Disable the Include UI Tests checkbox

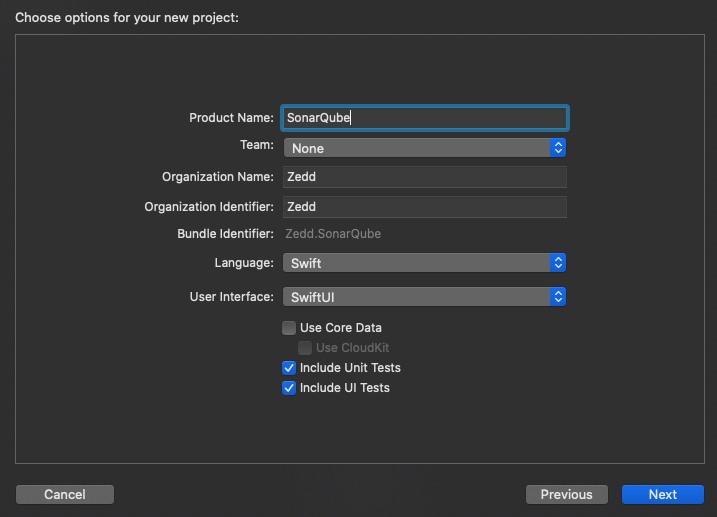(x=289, y=388)
